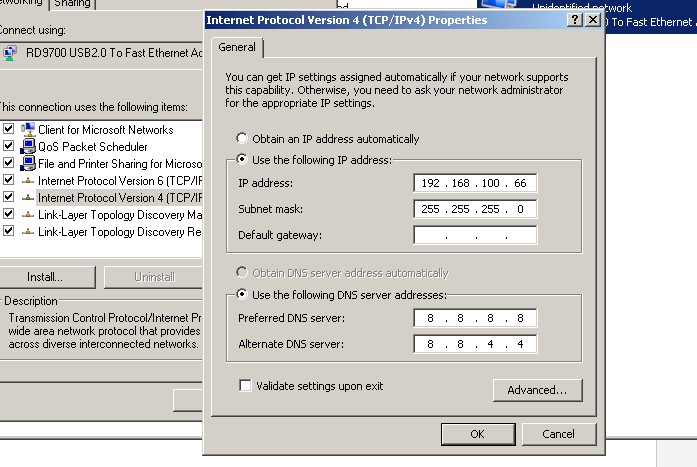Cancel the TCP/IPv4 Properties dialog
The width and height of the screenshot is (697, 467).
pos(559,434)
